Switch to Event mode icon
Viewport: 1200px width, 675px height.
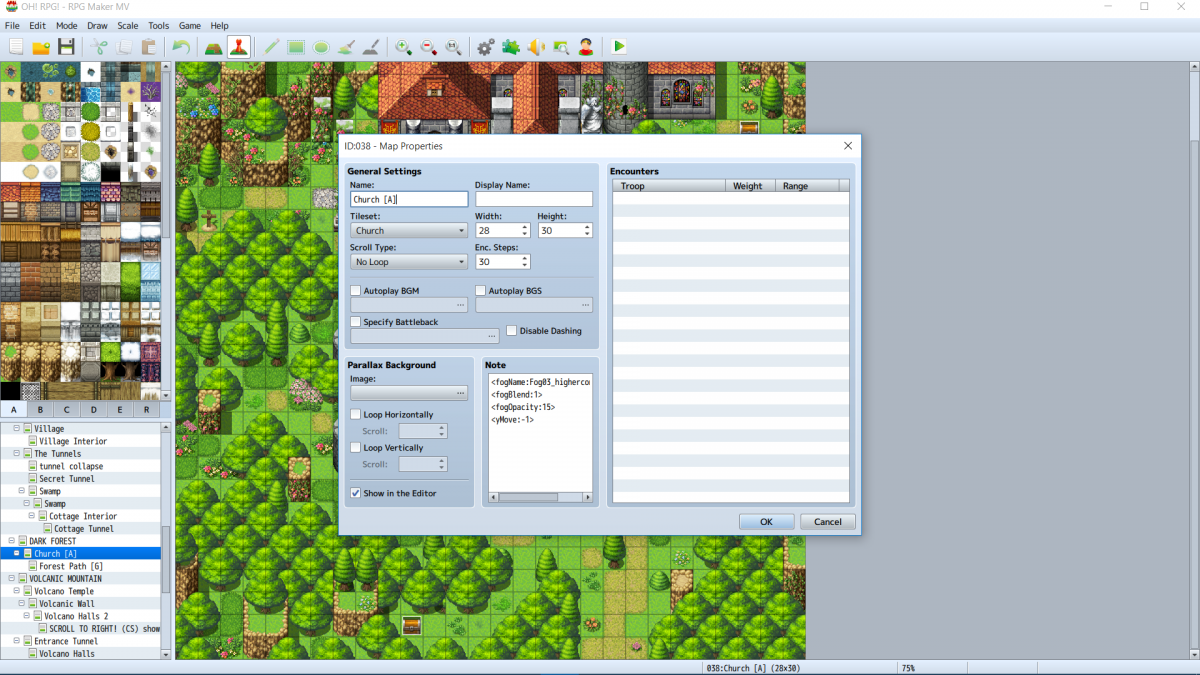click(x=239, y=46)
